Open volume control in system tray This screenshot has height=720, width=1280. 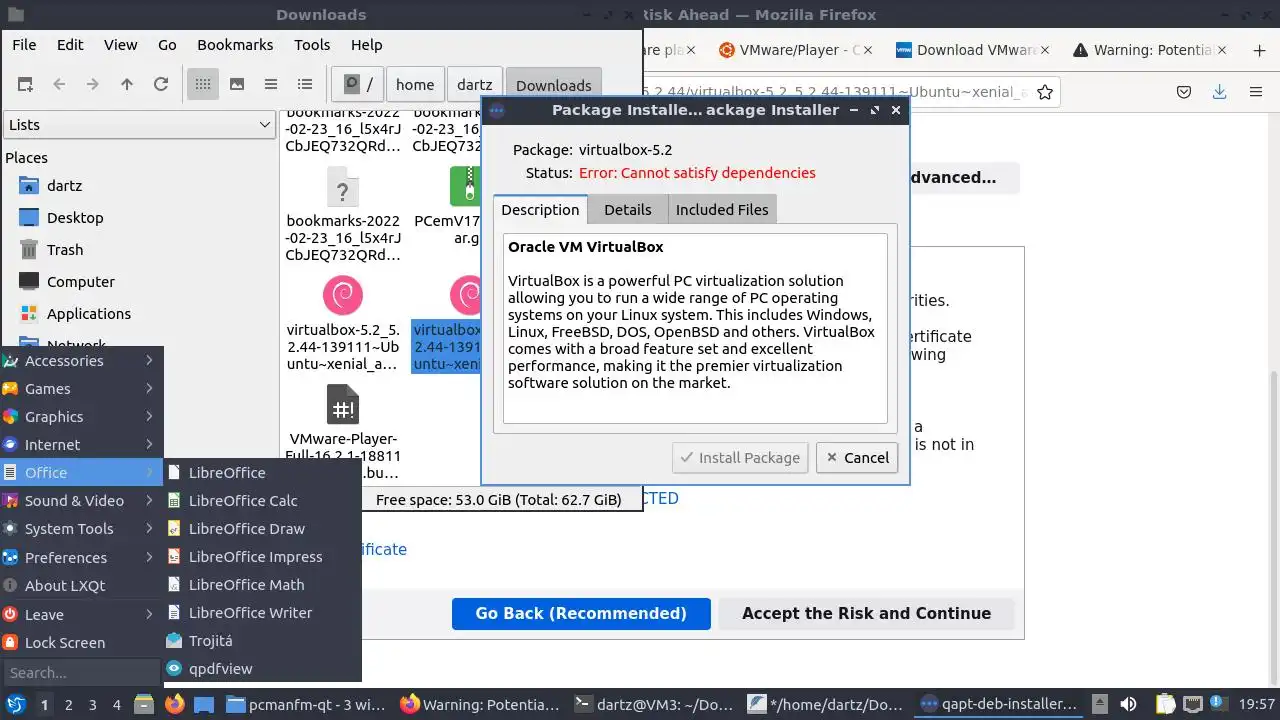(1128, 704)
